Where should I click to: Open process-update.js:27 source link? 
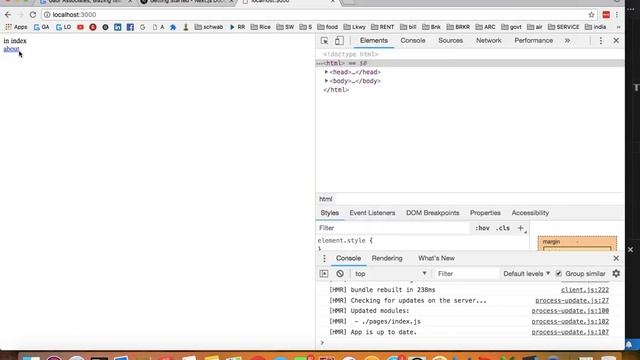coord(572,300)
